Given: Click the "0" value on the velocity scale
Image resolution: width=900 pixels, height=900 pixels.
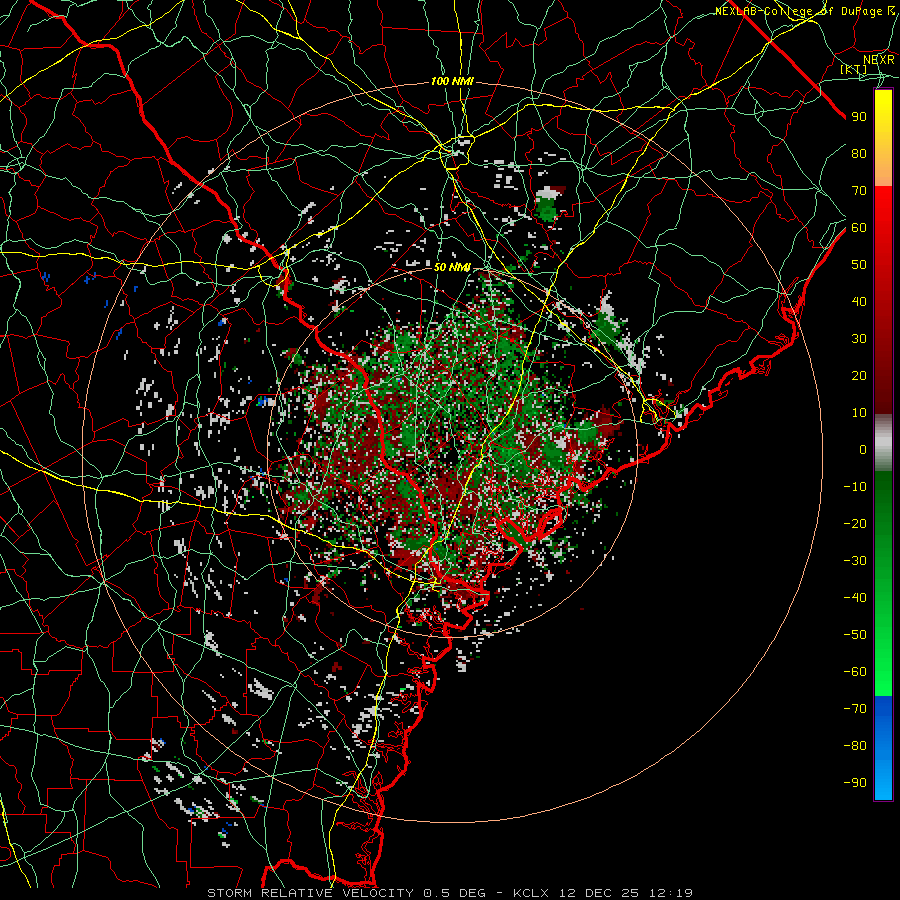Looking at the screenshot, I should click(863, 450).
